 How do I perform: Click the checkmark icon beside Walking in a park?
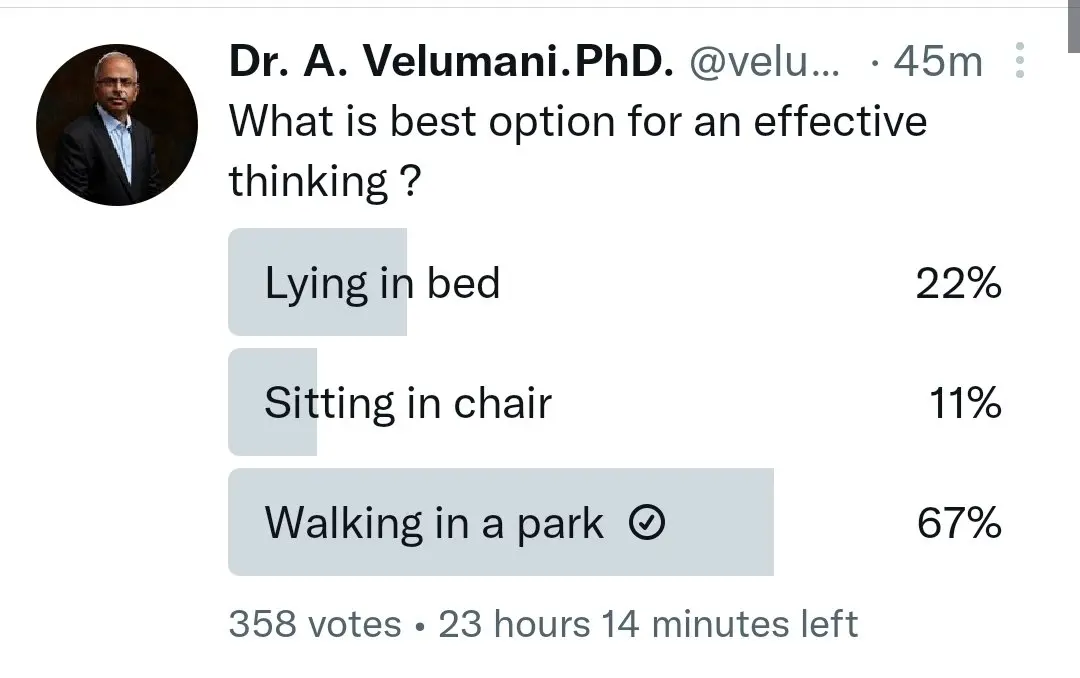[650, 523]
